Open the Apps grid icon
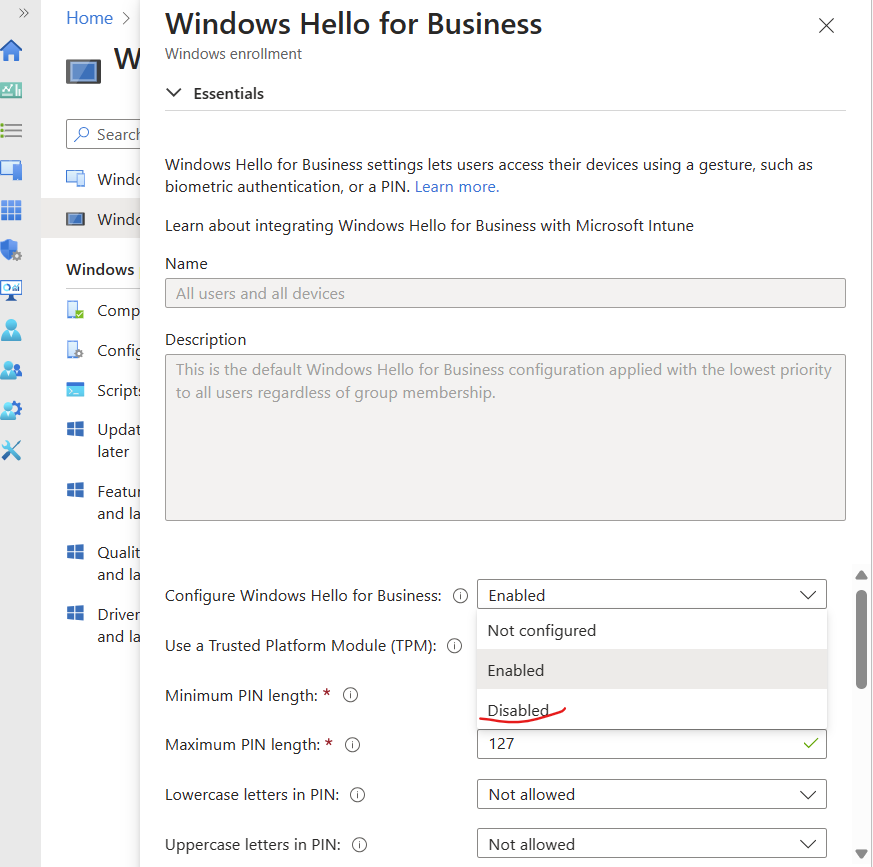Viewport: 873px width, 867px height. (11, 210)
